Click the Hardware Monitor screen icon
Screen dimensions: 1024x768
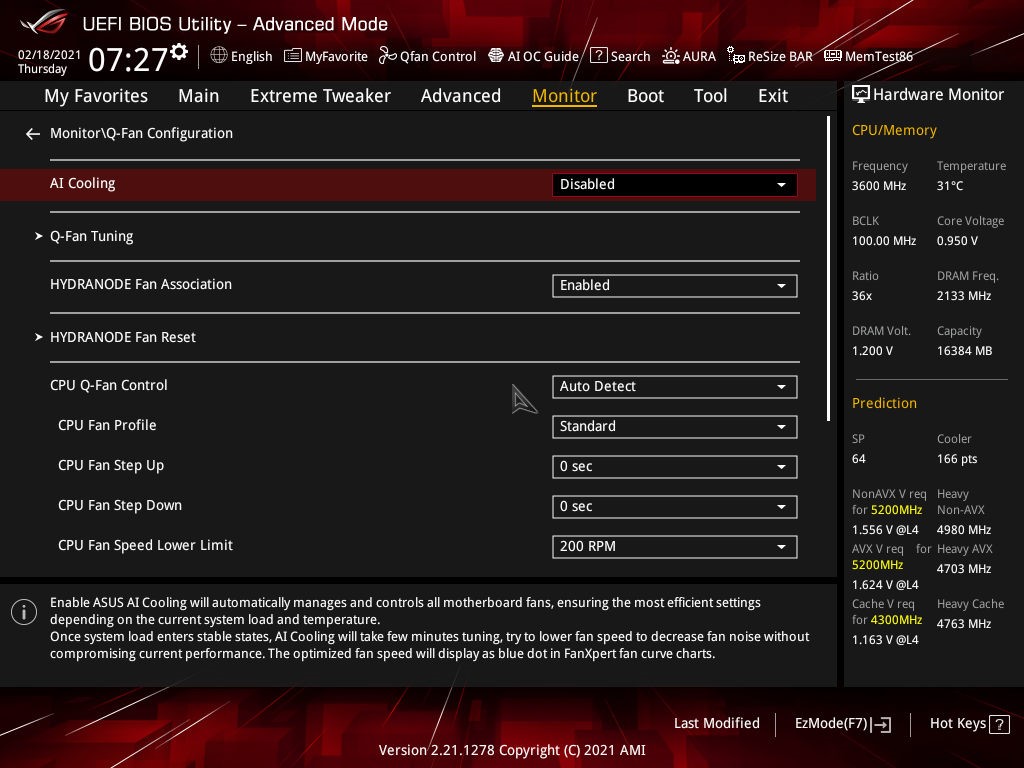coord(861,95)
